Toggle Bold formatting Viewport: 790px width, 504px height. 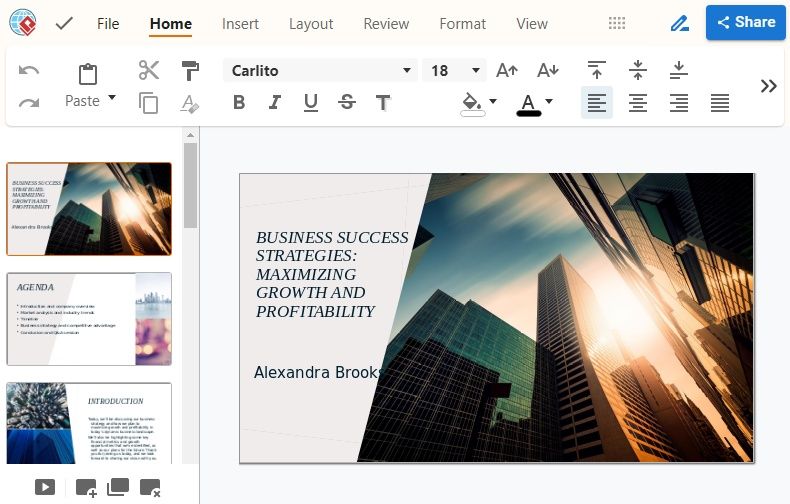coord(239,103)
